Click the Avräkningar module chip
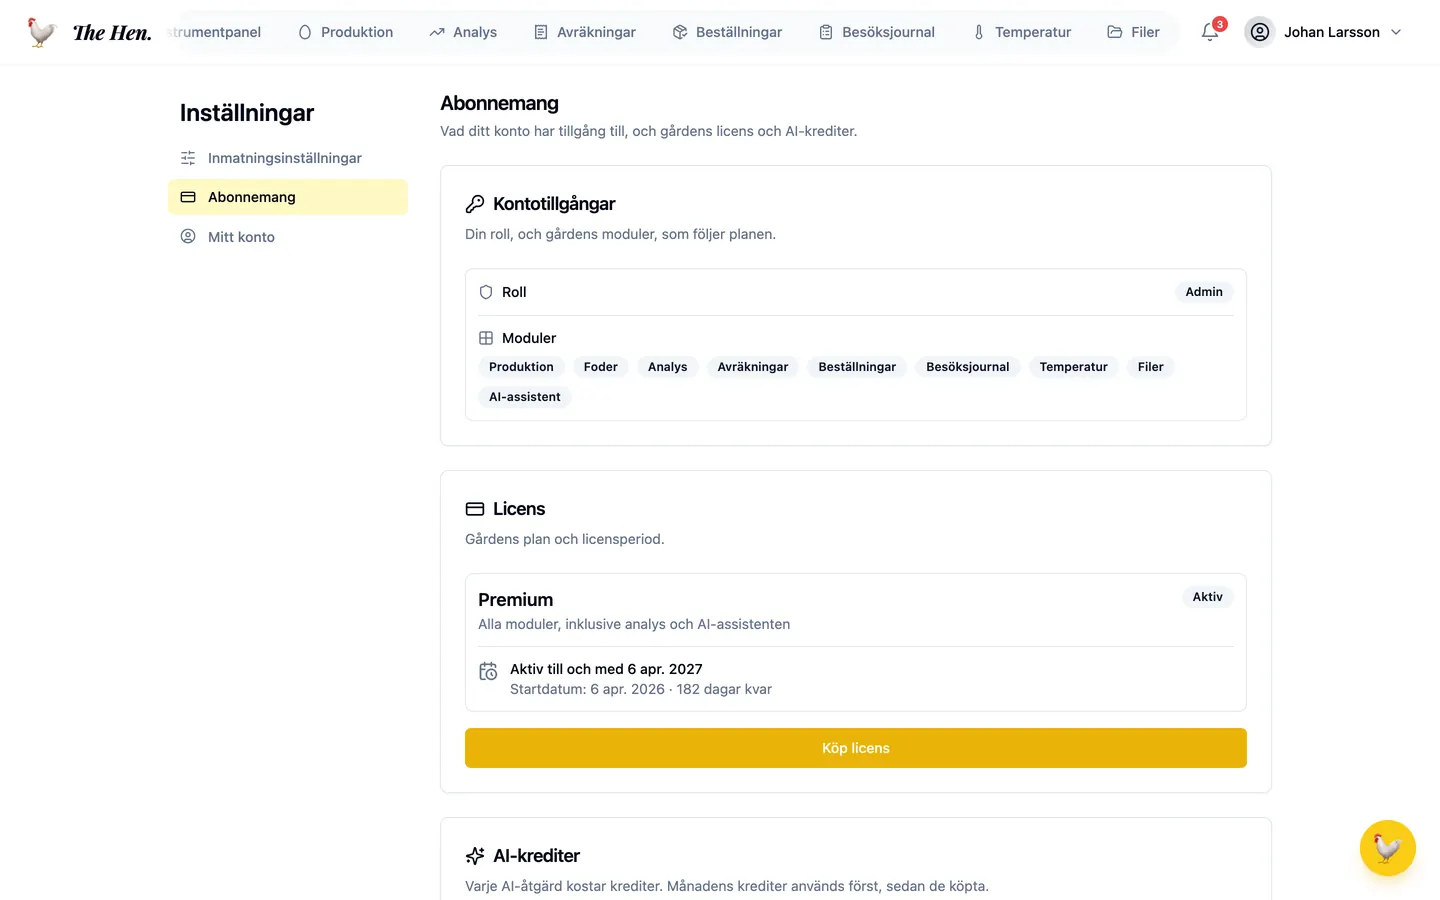 (753, 367)
